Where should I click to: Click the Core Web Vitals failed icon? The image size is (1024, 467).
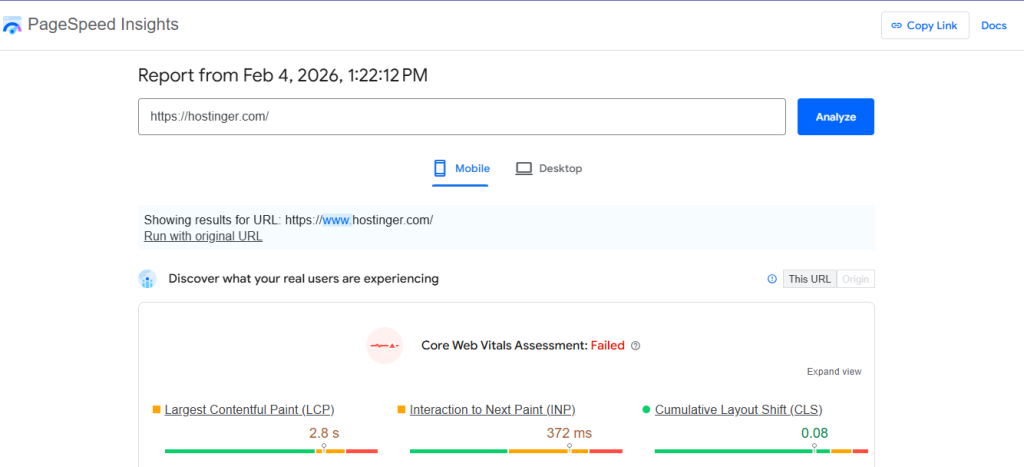pyautogui.click(x=384, y=346)
